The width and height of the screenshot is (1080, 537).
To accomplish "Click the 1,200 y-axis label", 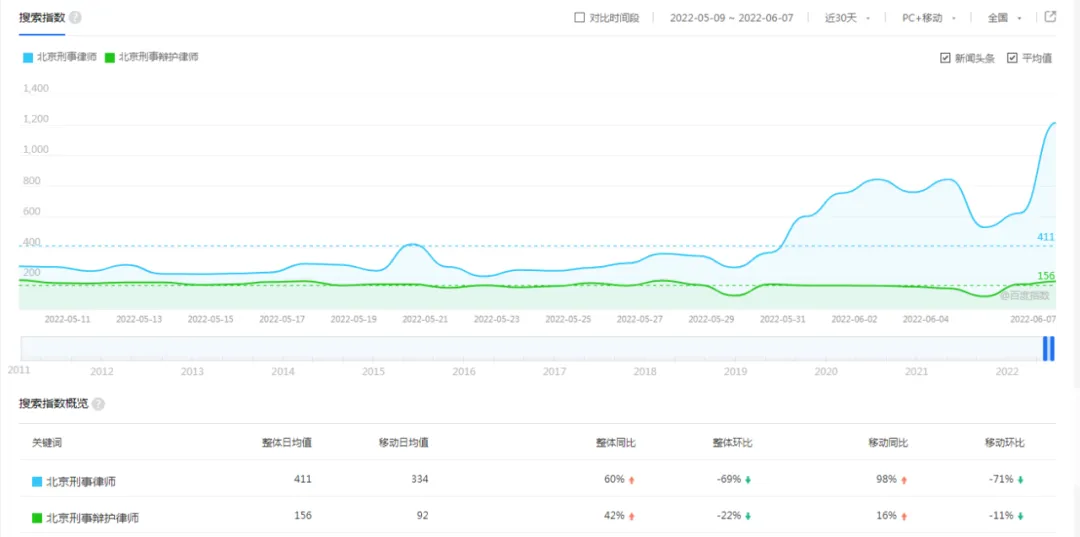I will (x=36, y=119).
